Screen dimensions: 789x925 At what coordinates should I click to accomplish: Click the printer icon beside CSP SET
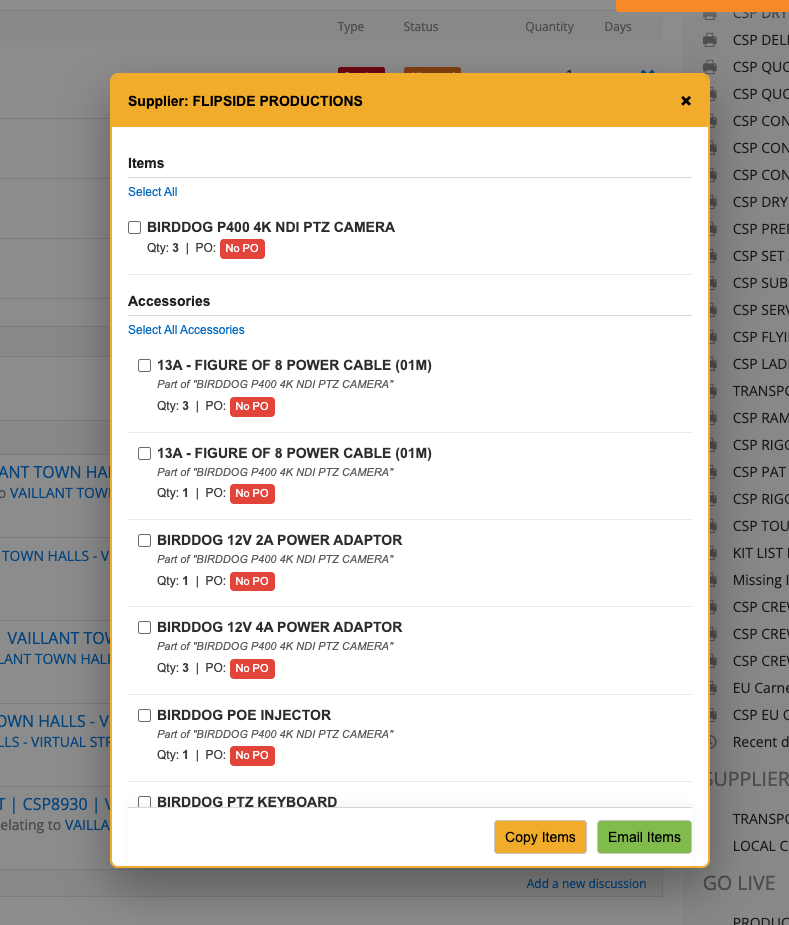(712, 256)
